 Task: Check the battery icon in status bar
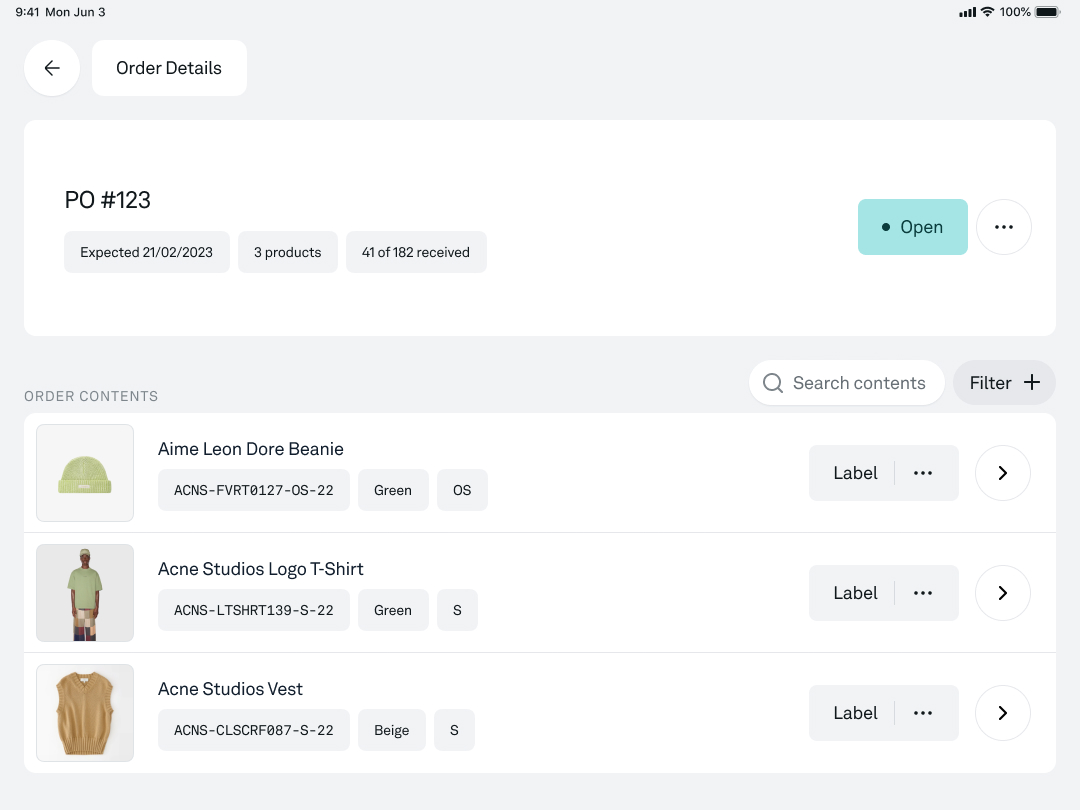click(x=1048, y=12)
